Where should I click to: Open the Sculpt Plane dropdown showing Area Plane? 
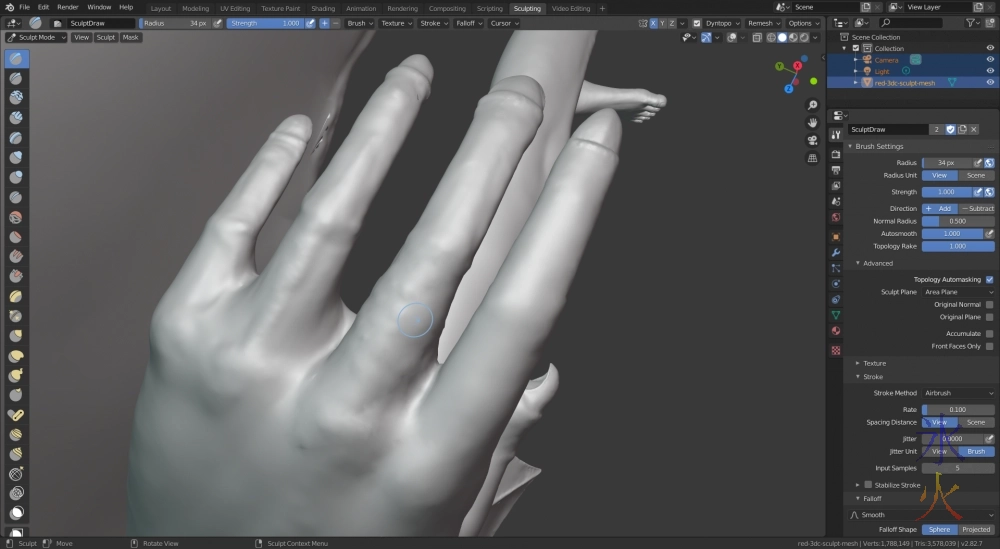(x=957, y=292)
